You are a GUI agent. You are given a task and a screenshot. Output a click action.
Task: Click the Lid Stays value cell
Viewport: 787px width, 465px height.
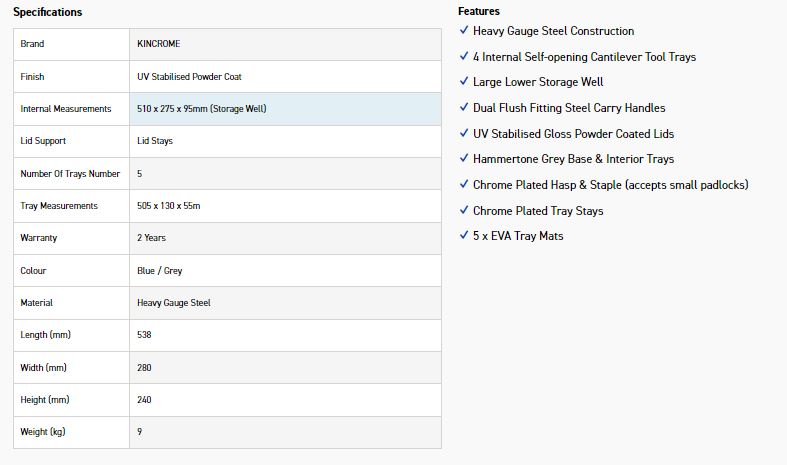pyautogui.click(x=285, y=141)
